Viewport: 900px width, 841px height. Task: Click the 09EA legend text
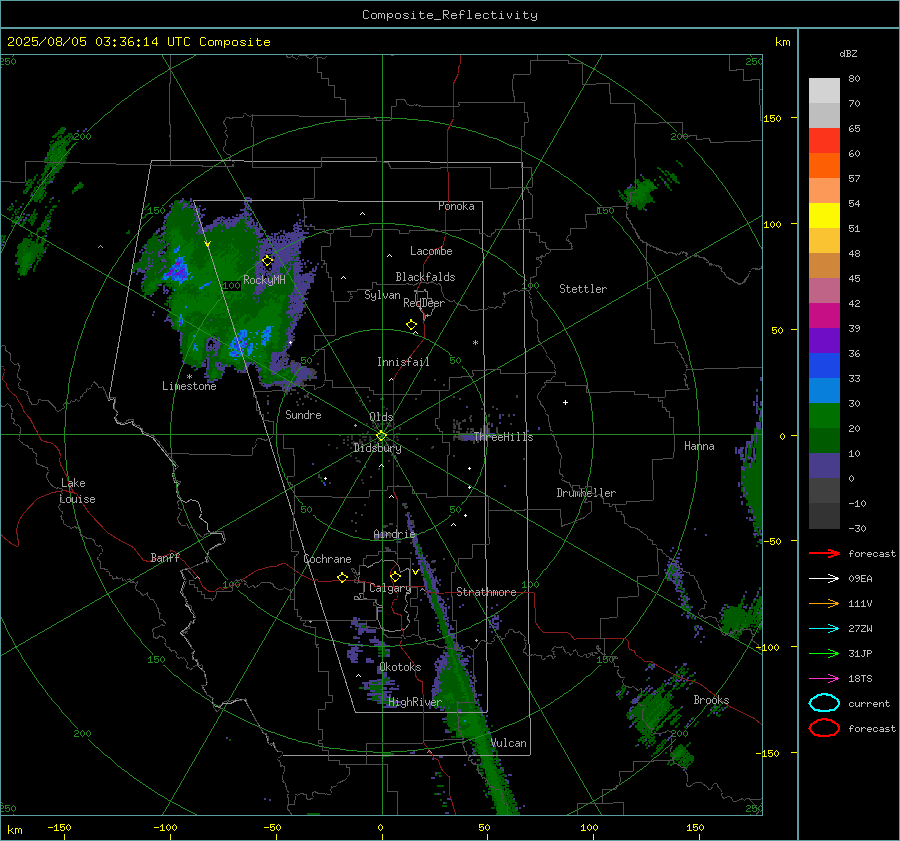click(x=860, y=579)
